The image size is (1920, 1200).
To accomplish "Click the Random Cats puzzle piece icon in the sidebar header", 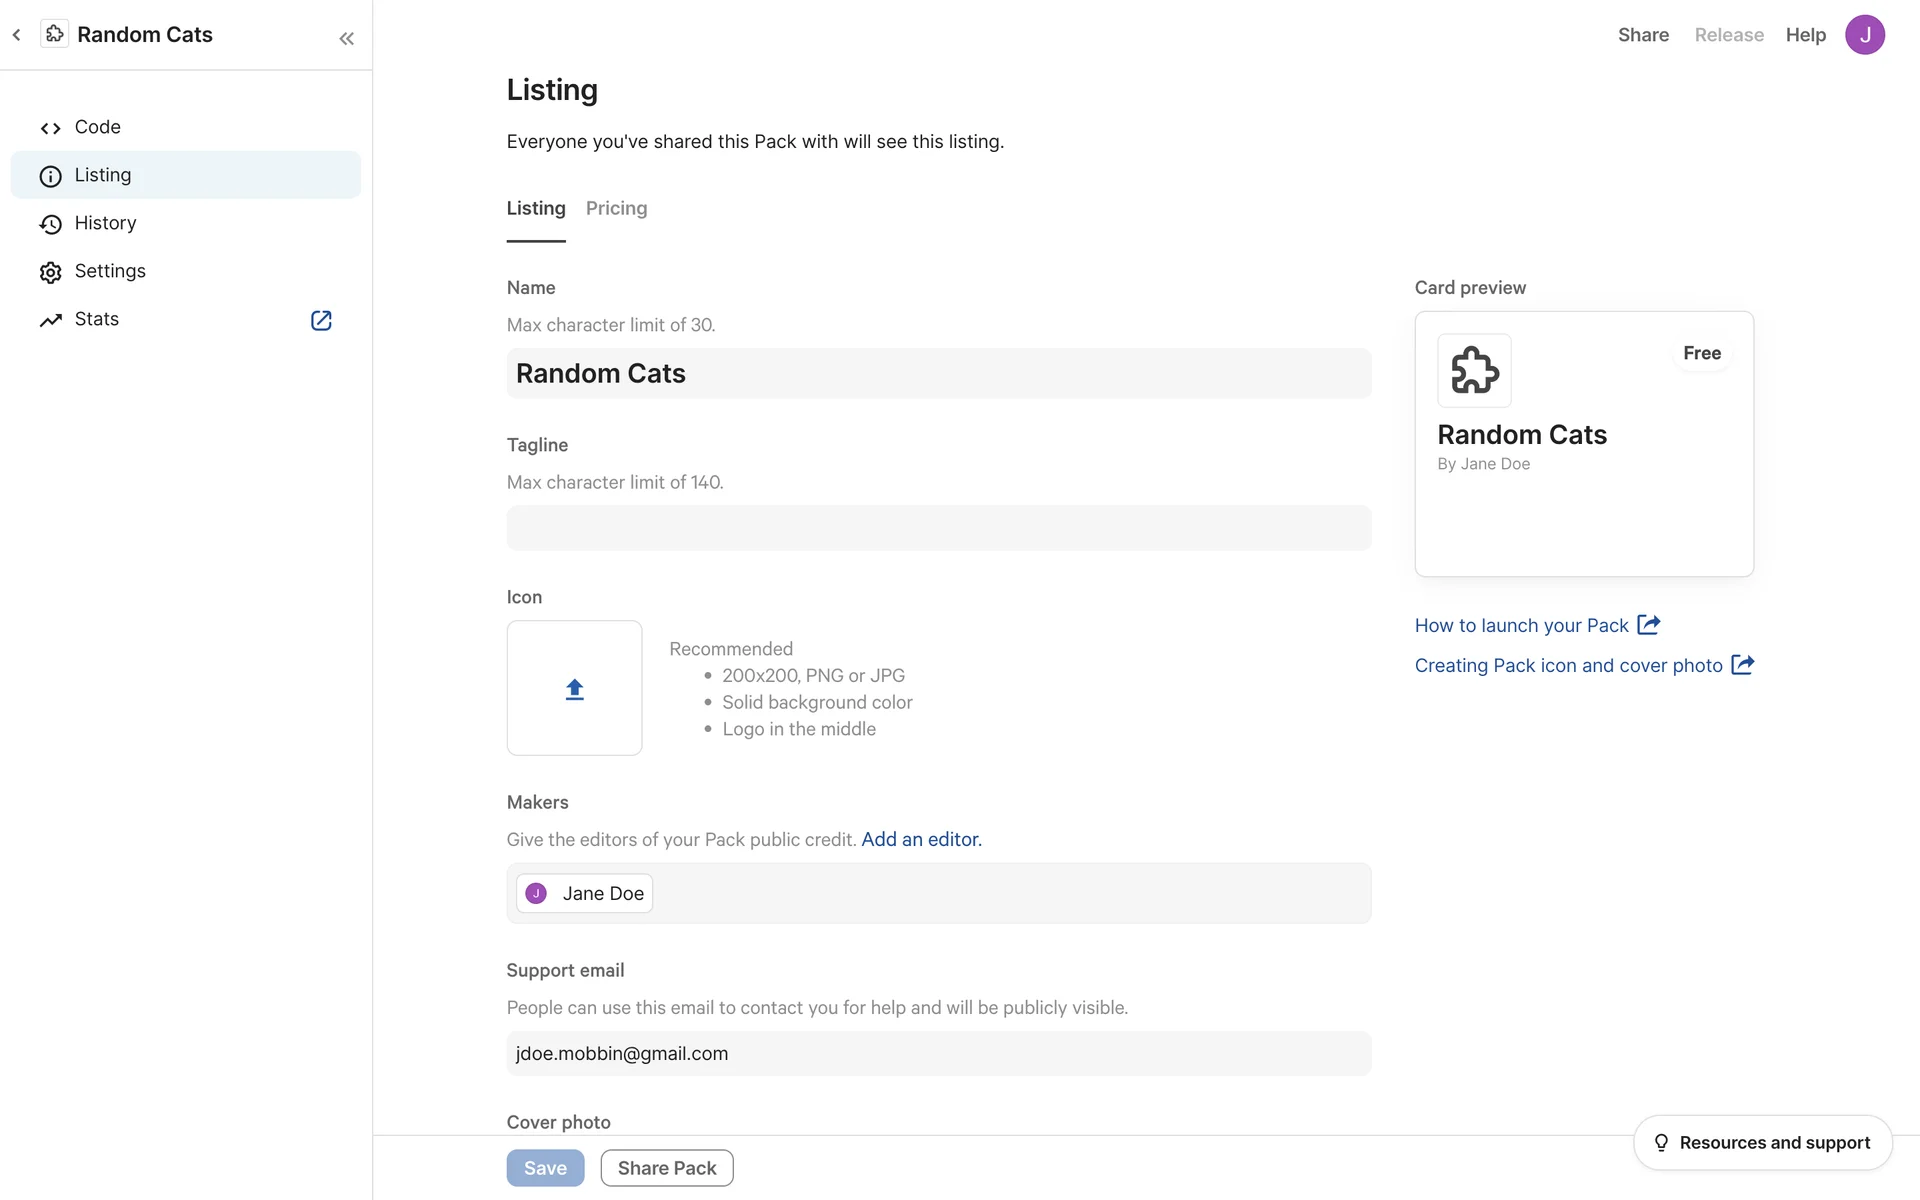I will pyautogui.click(x=55, y=34).
